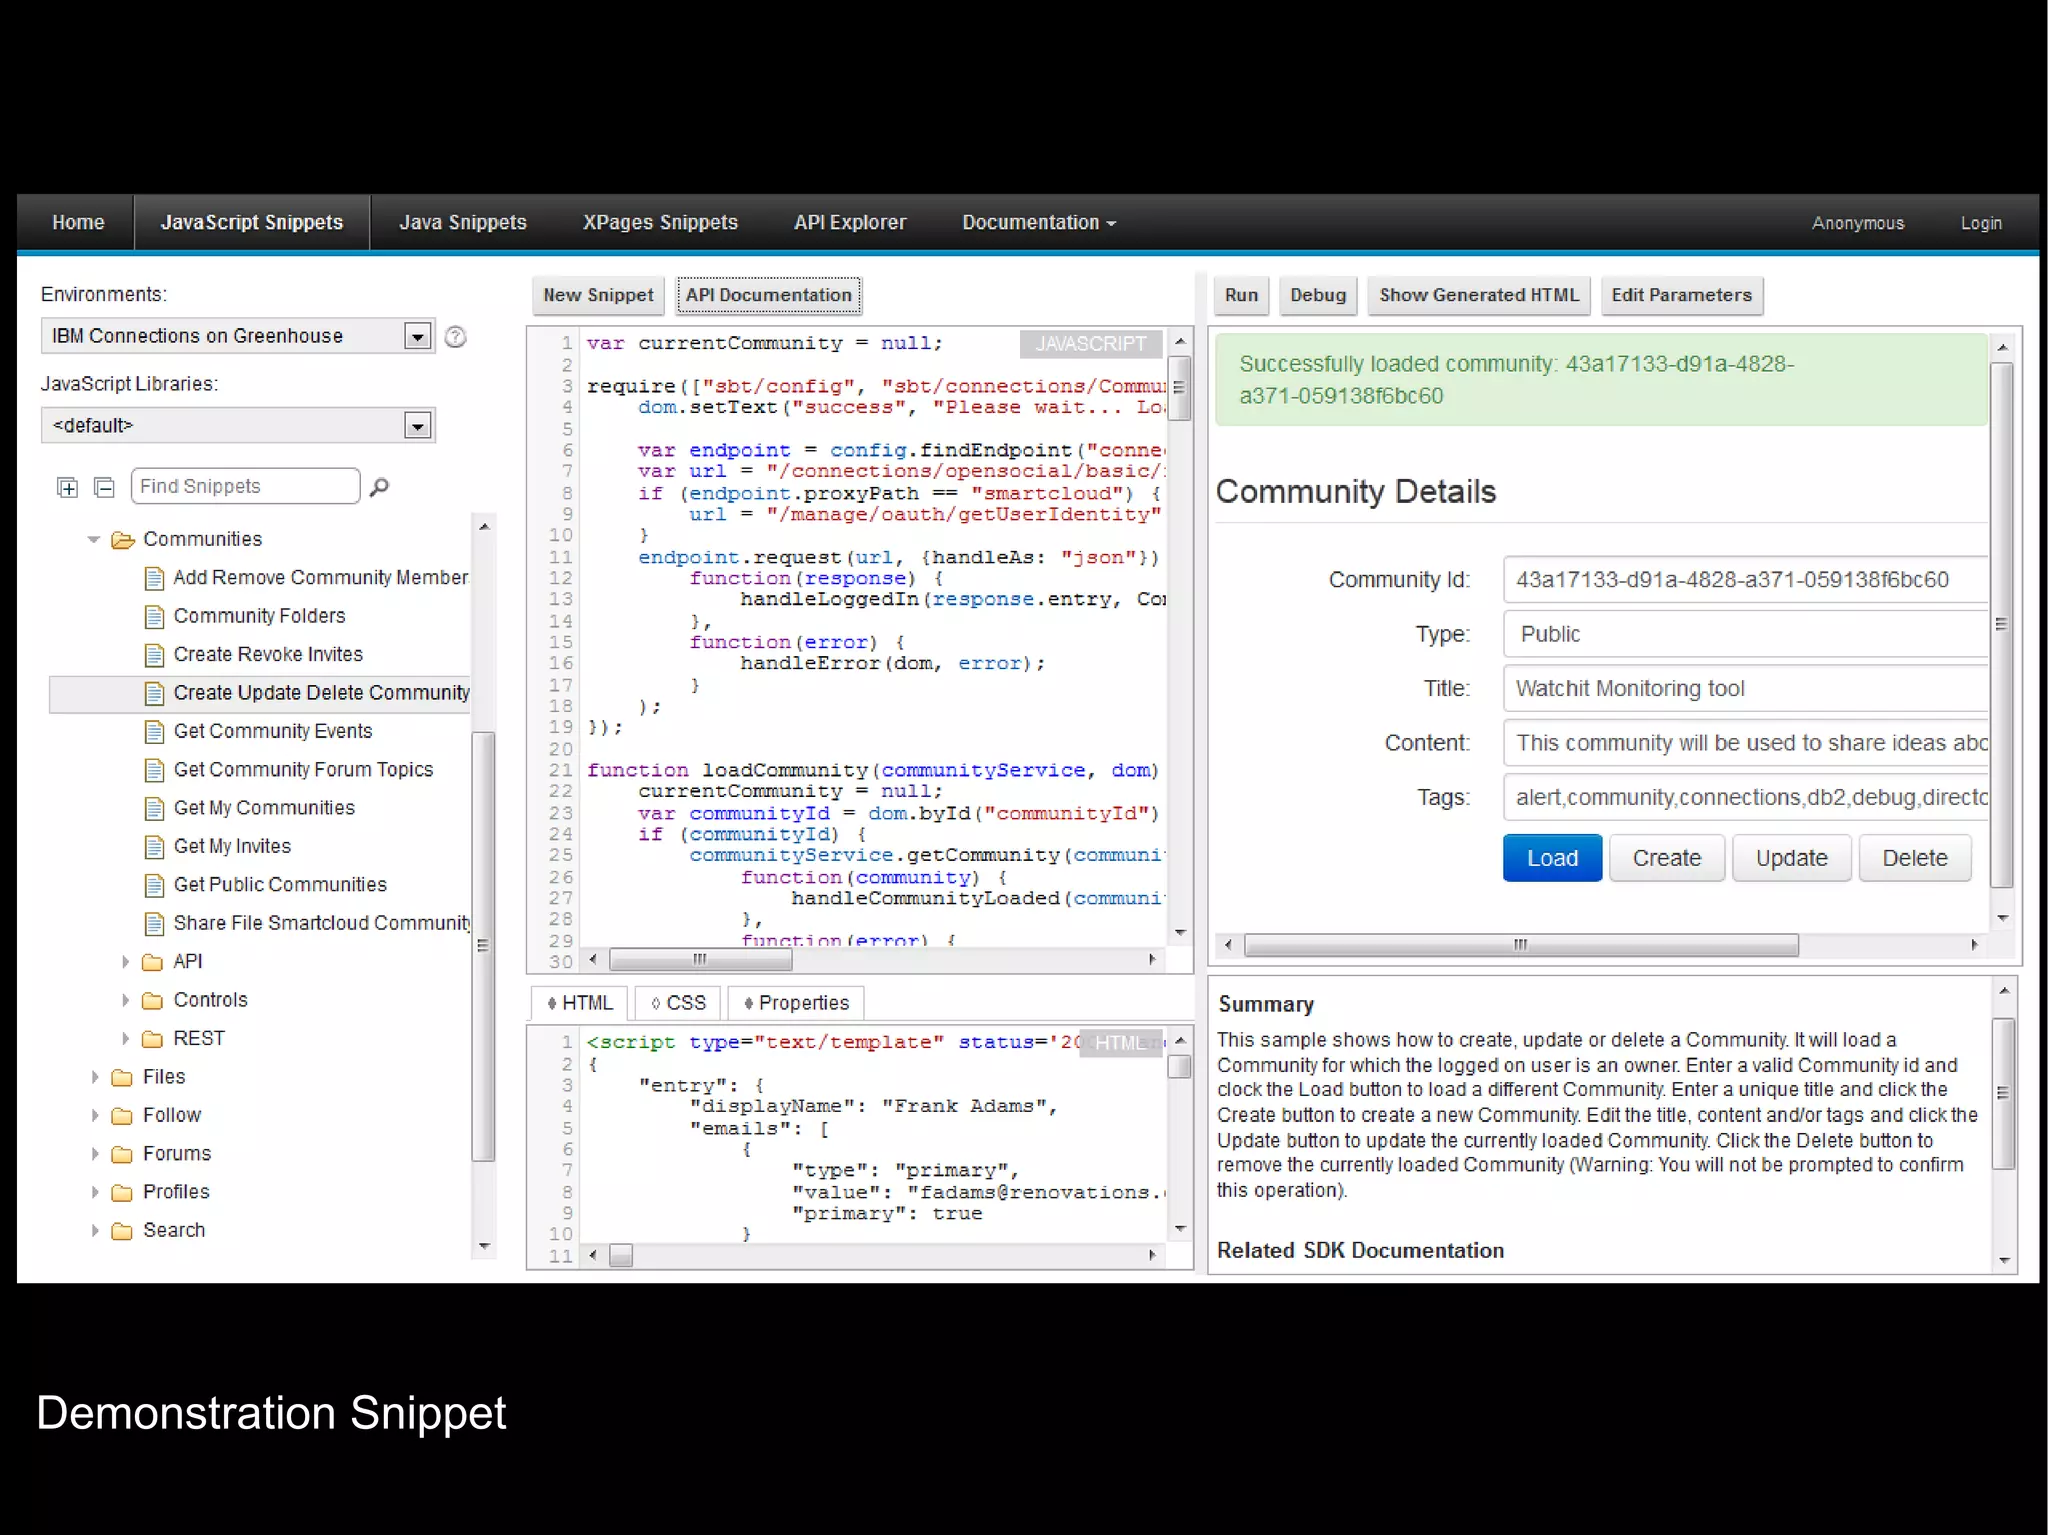Click Show Generated HTML button
This screenshot has width=2048, height=1535.
coord(1479,296)
